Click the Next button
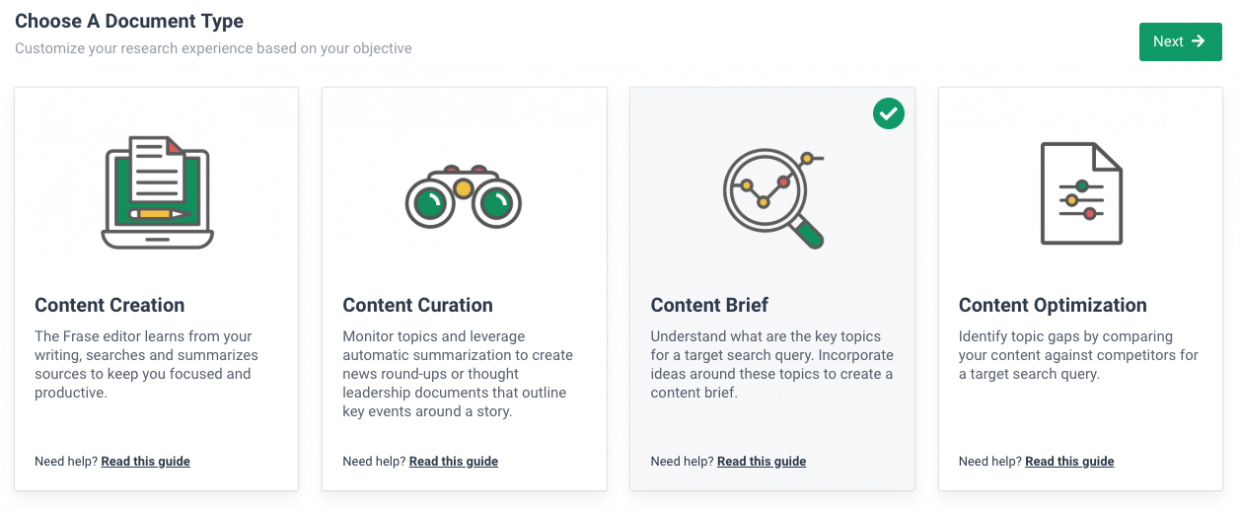 (1180, 41)
